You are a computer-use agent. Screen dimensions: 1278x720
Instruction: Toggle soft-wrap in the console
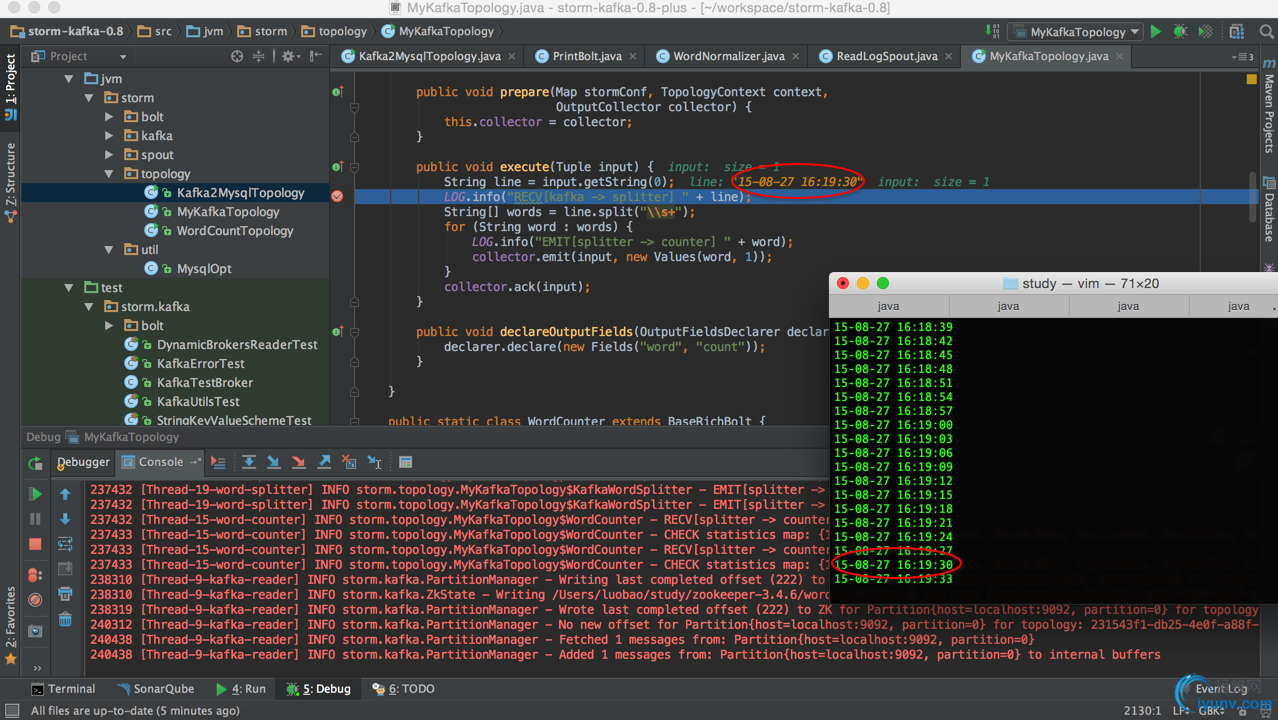pos(65,544)
